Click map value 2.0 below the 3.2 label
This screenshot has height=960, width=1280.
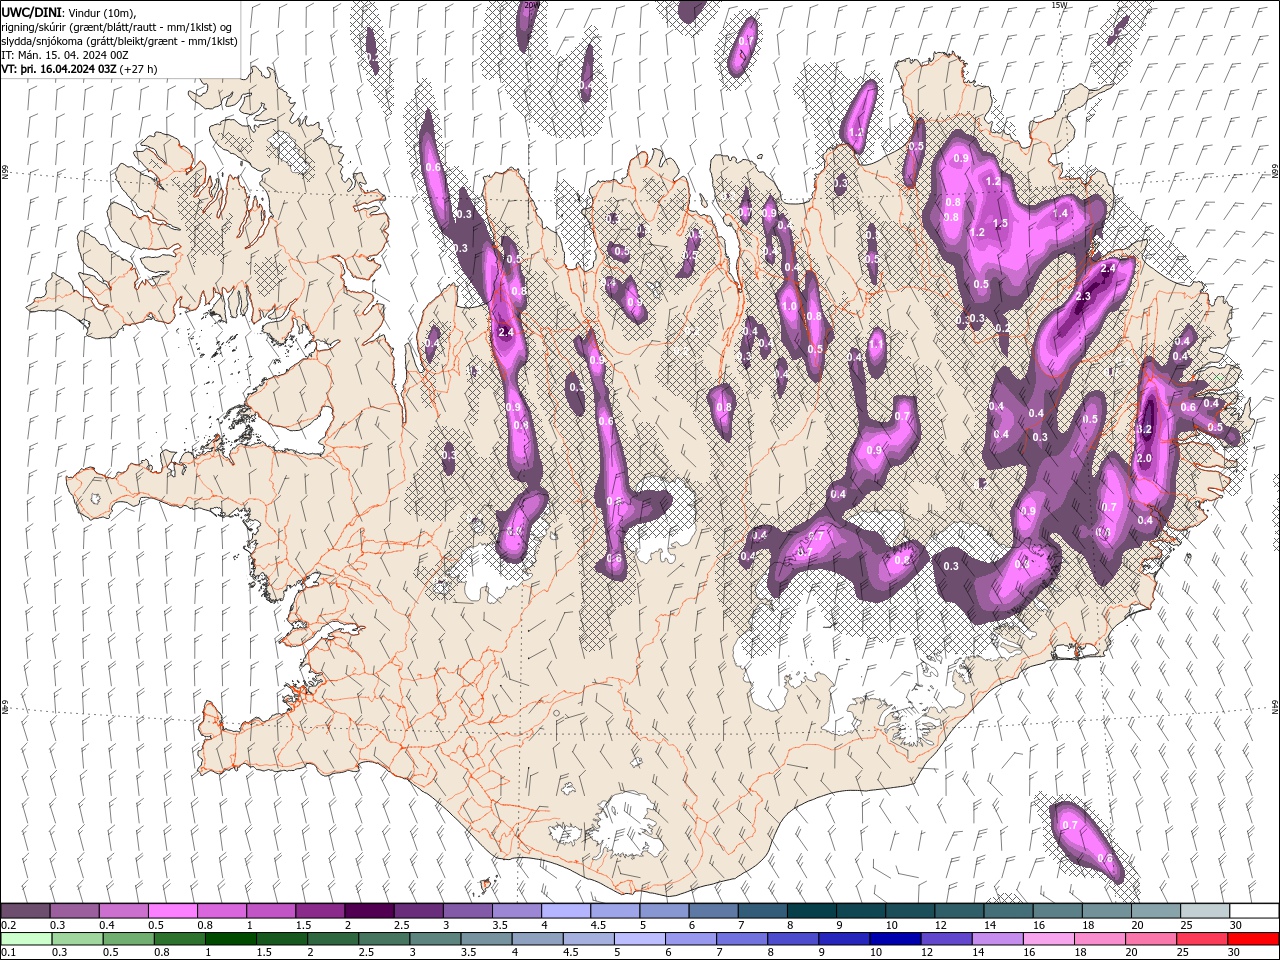point(1145,458)
